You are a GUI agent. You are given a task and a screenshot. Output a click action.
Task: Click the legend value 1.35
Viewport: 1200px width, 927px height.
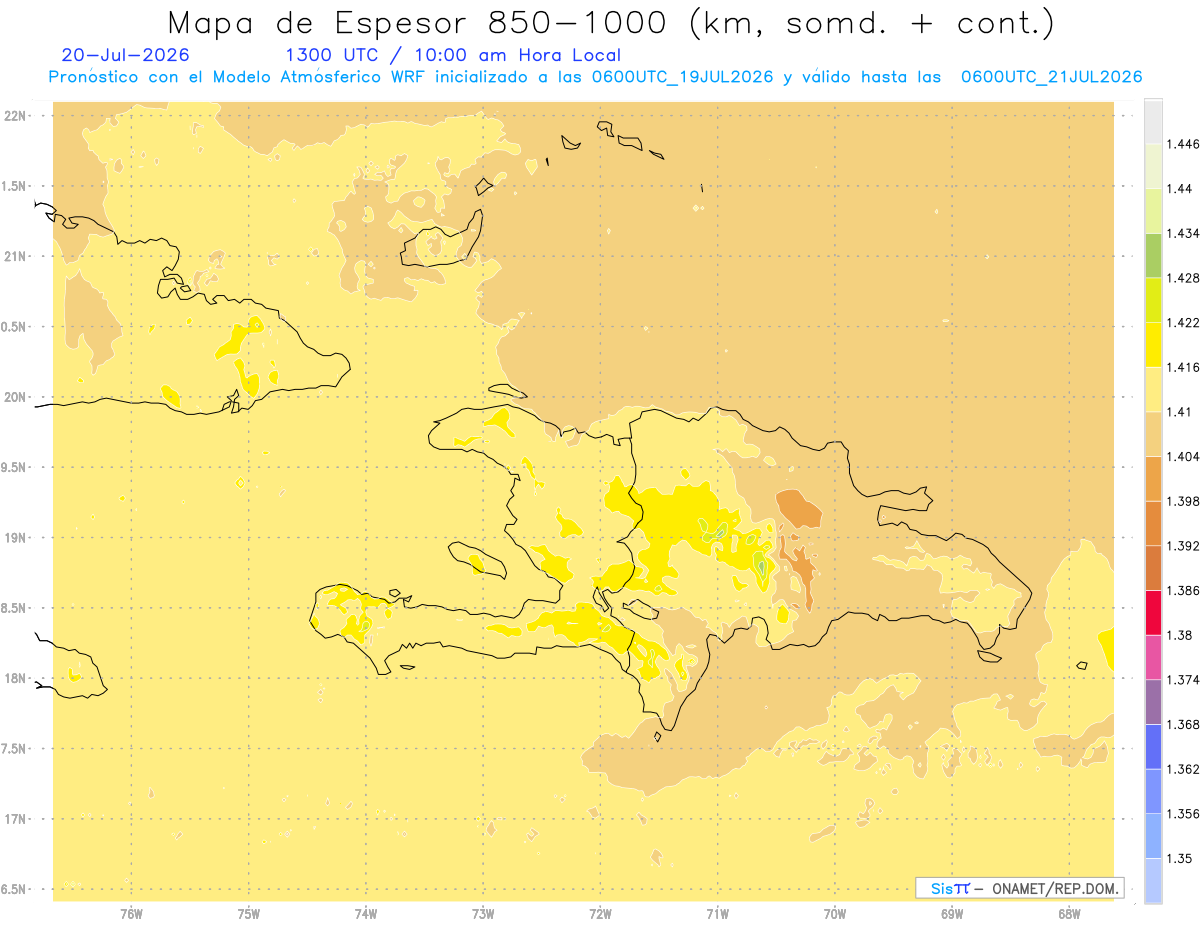[1180, 858]
